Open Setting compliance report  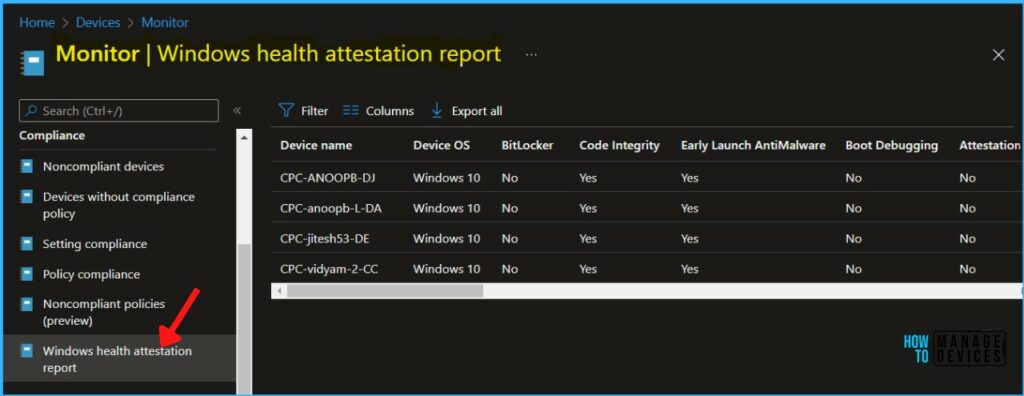click(95, 244)
